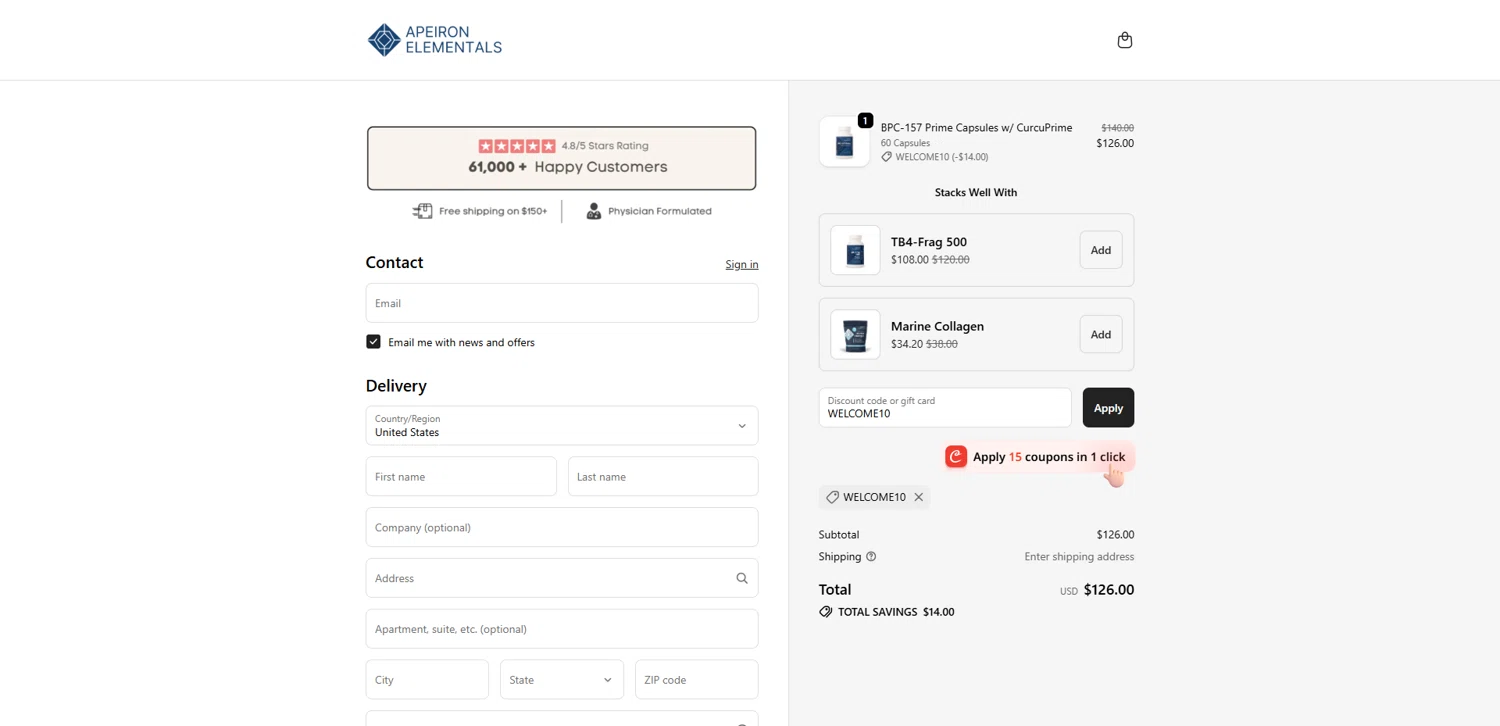Click the red coupon app icon

point(956,457)
